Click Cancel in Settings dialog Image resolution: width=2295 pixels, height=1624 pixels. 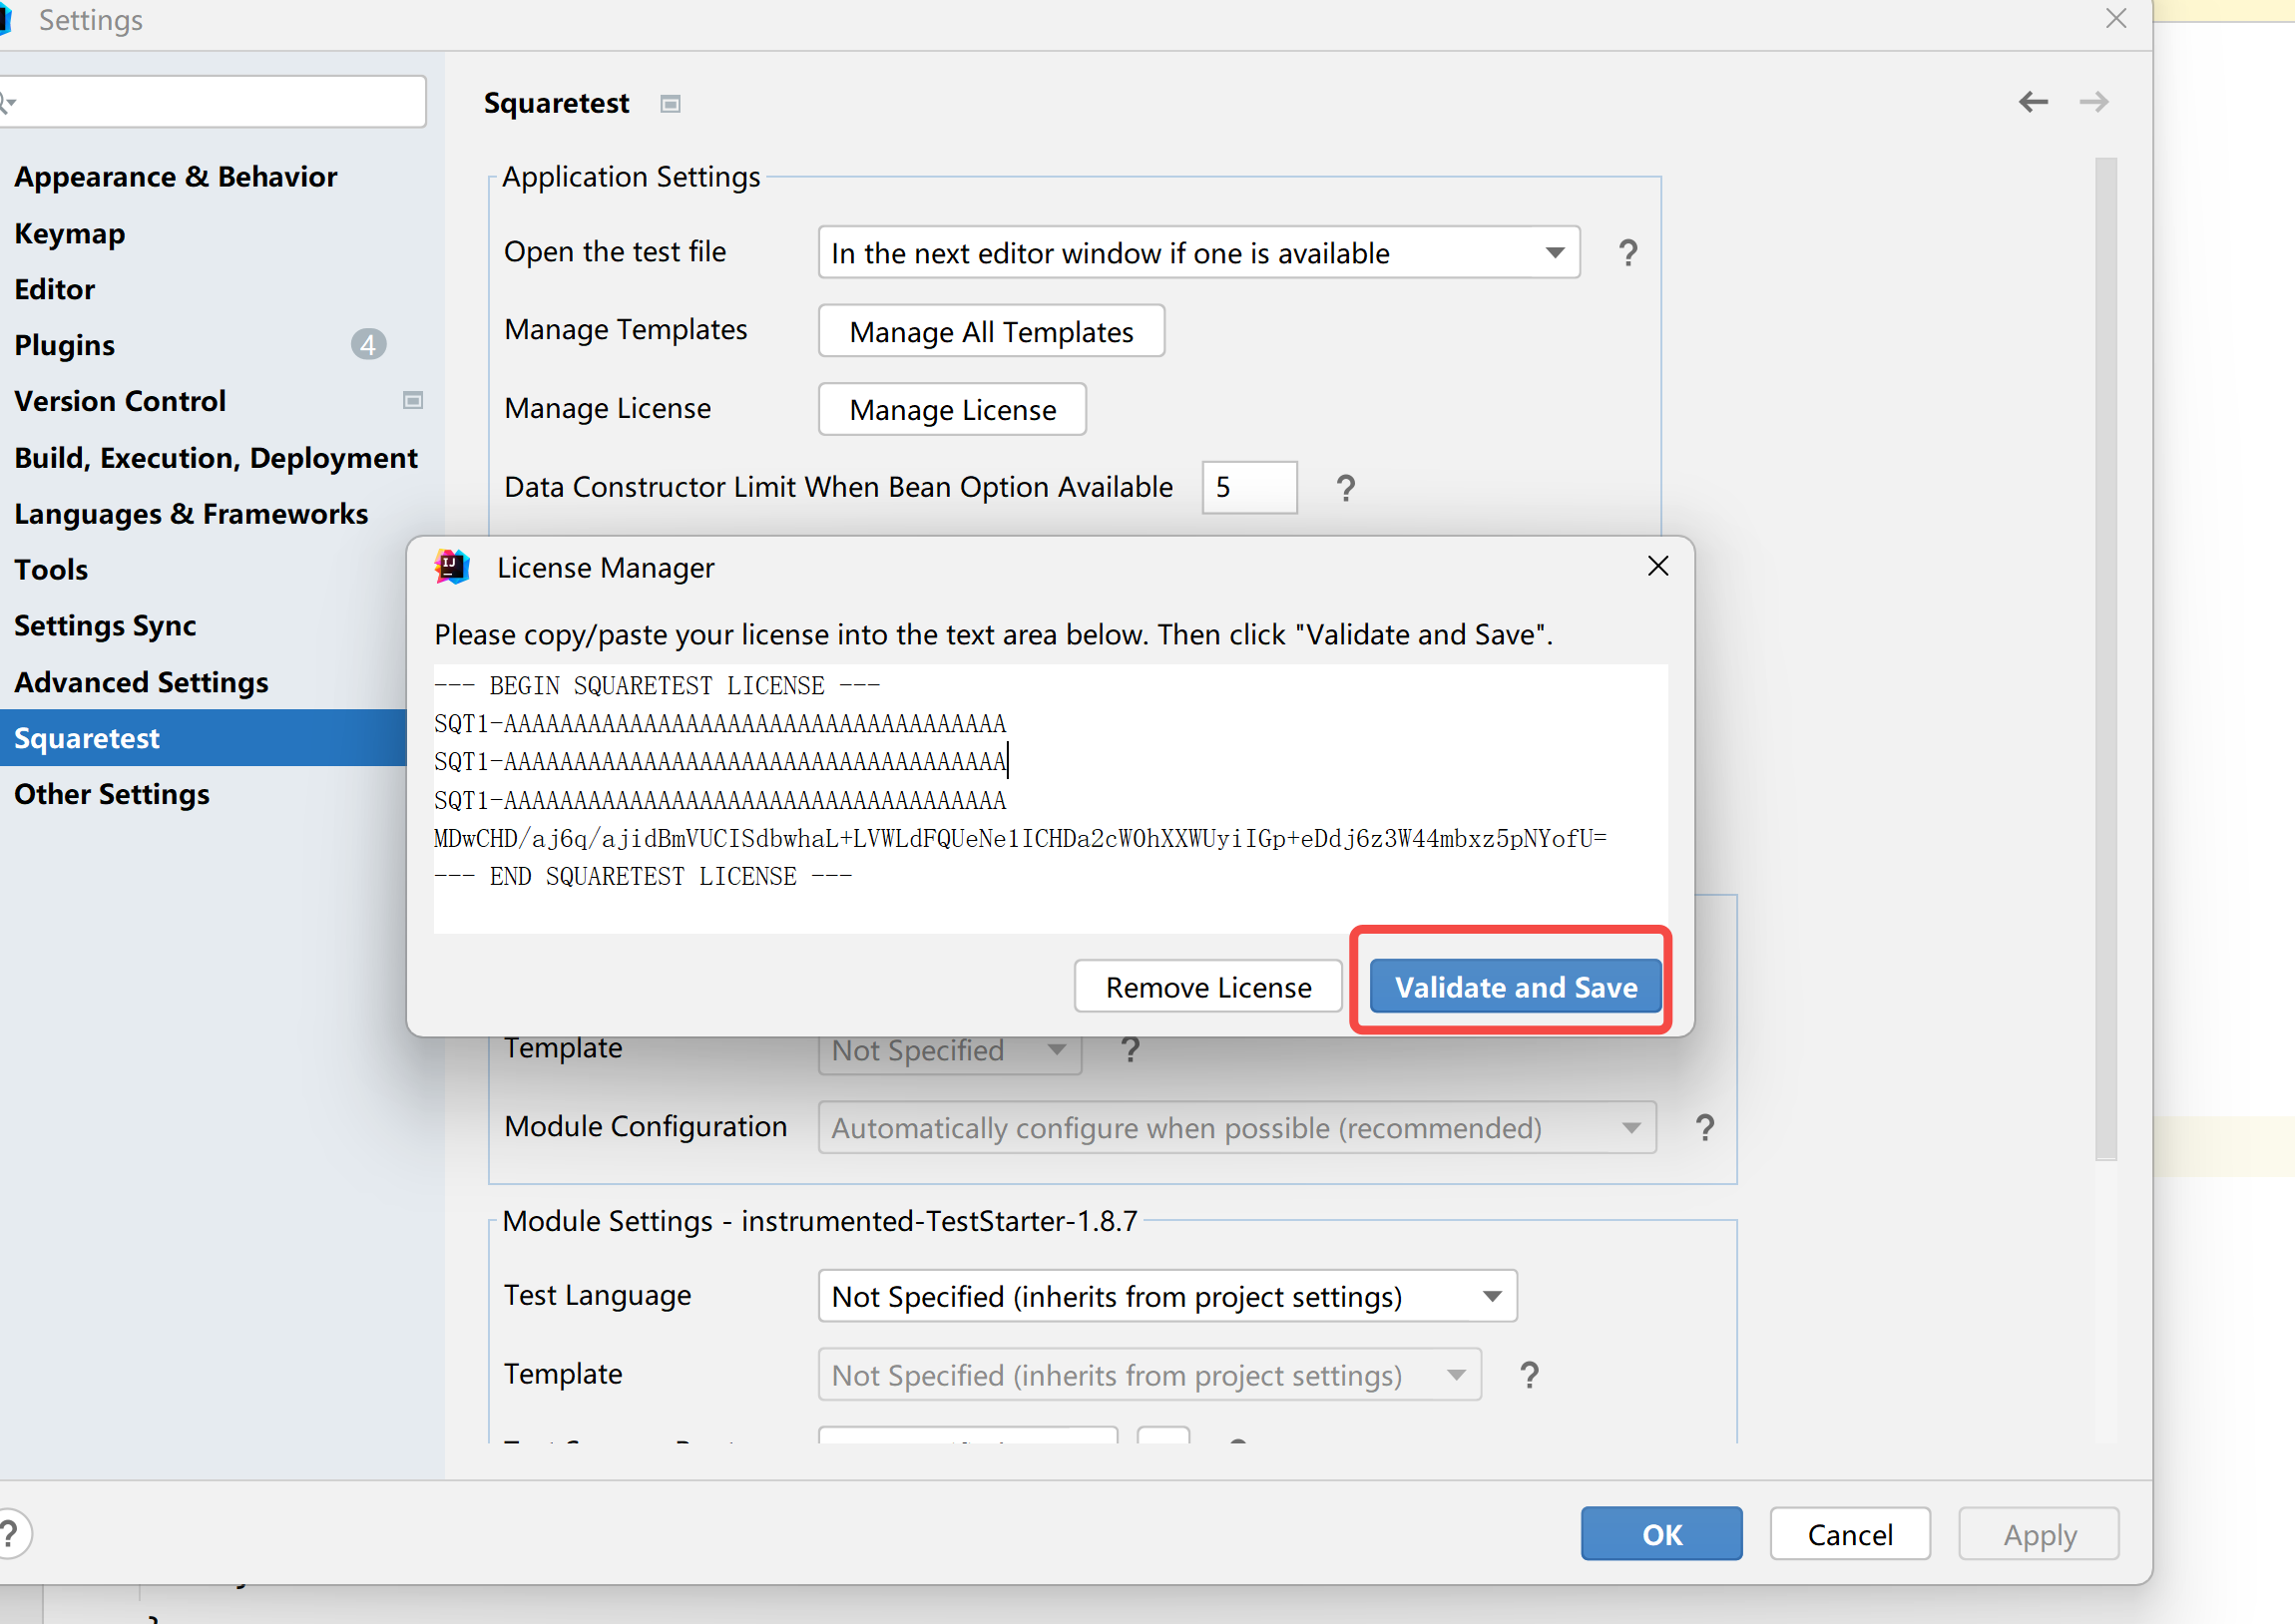click(1850, 1534)
